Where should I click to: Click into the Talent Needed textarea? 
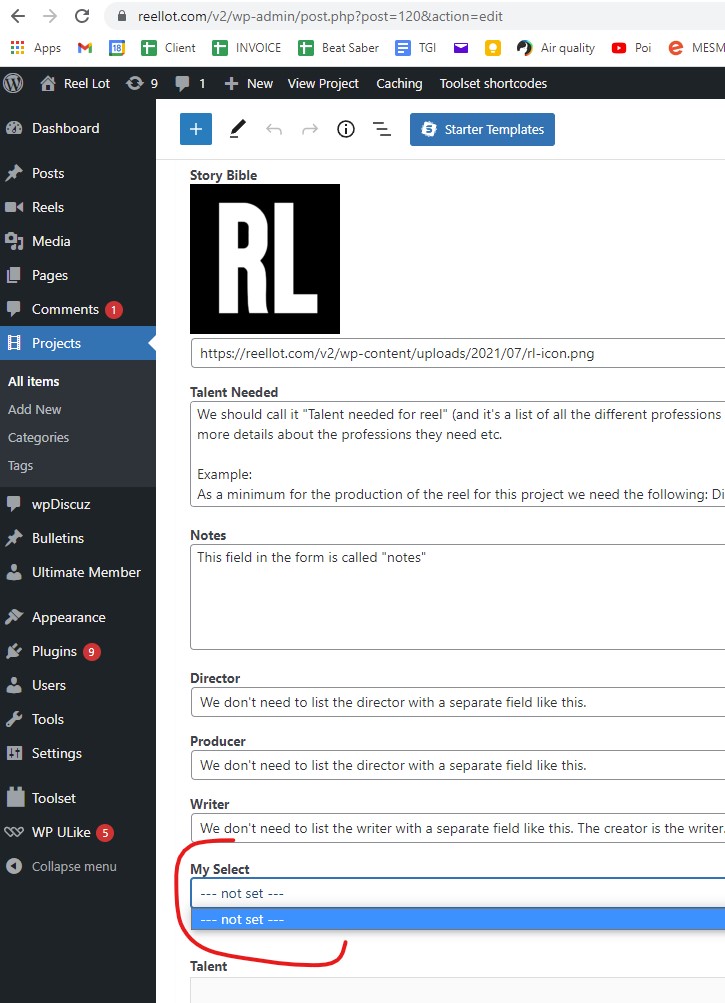(458, 454)
